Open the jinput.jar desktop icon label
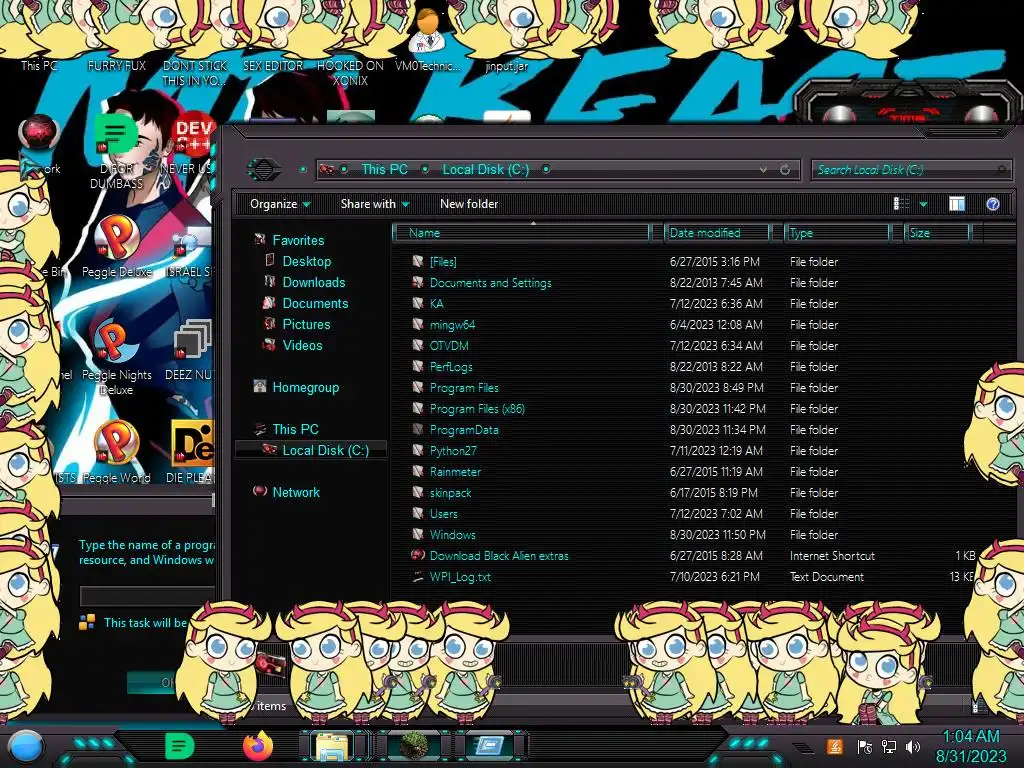 (506, 66)
